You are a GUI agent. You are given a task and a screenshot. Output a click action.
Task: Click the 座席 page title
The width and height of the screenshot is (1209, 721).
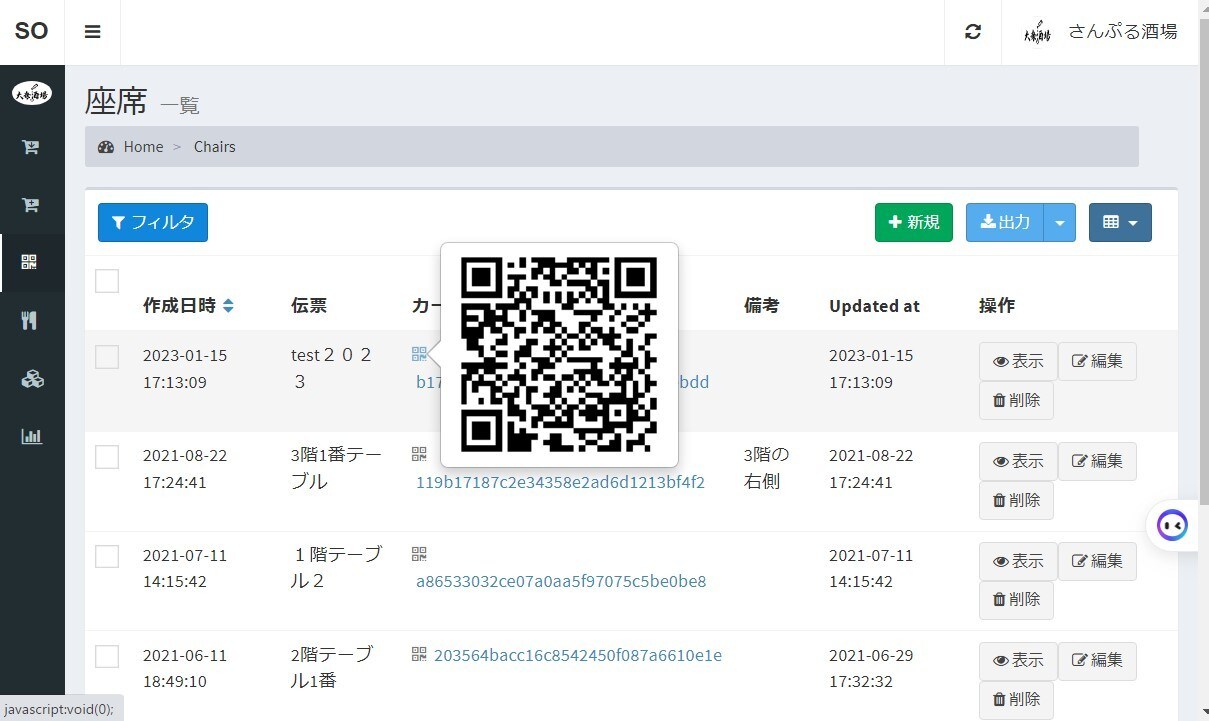pos(116,101)
